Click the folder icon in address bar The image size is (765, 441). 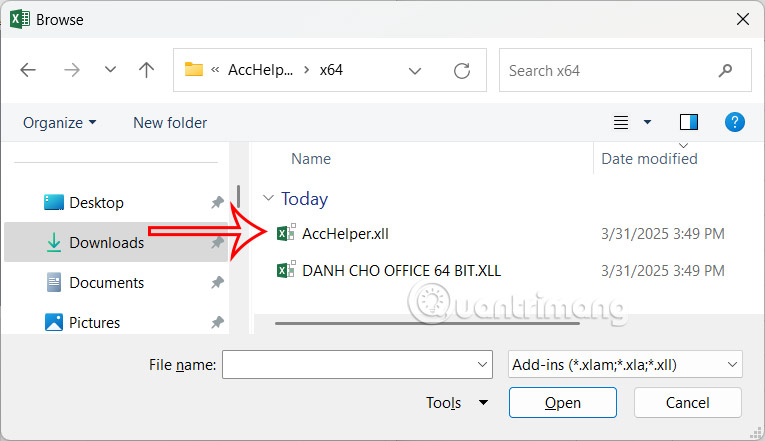194,69
